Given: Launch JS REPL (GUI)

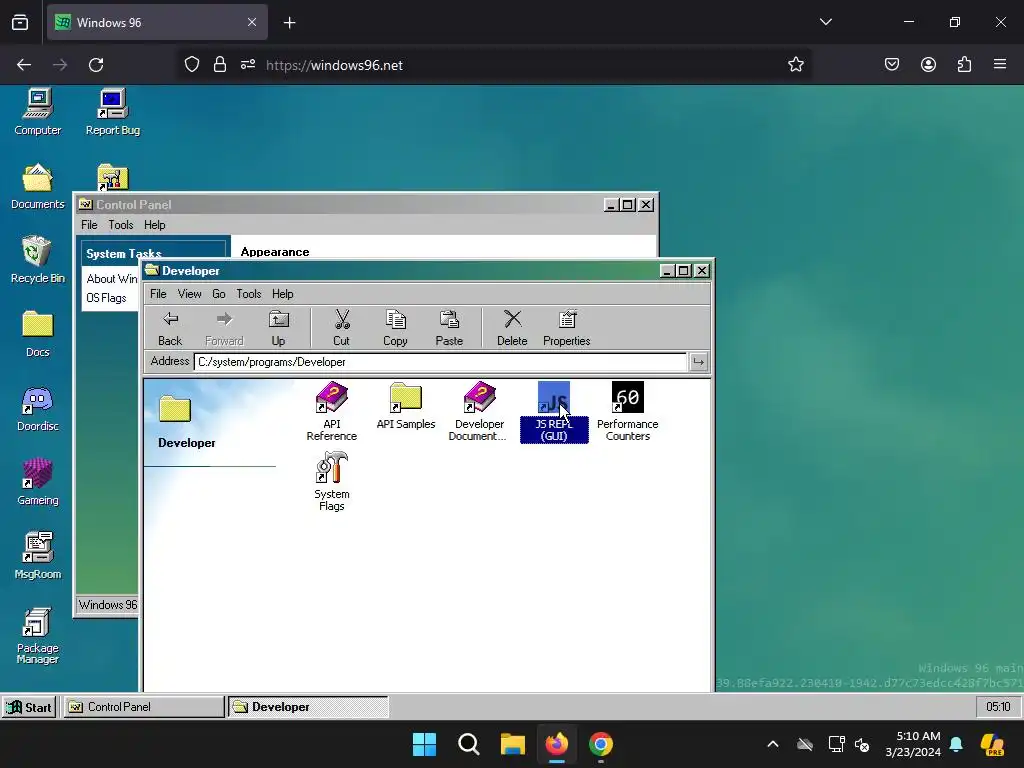Looking at the screenshot, I should pyautogui.click(x=554, y=411).
